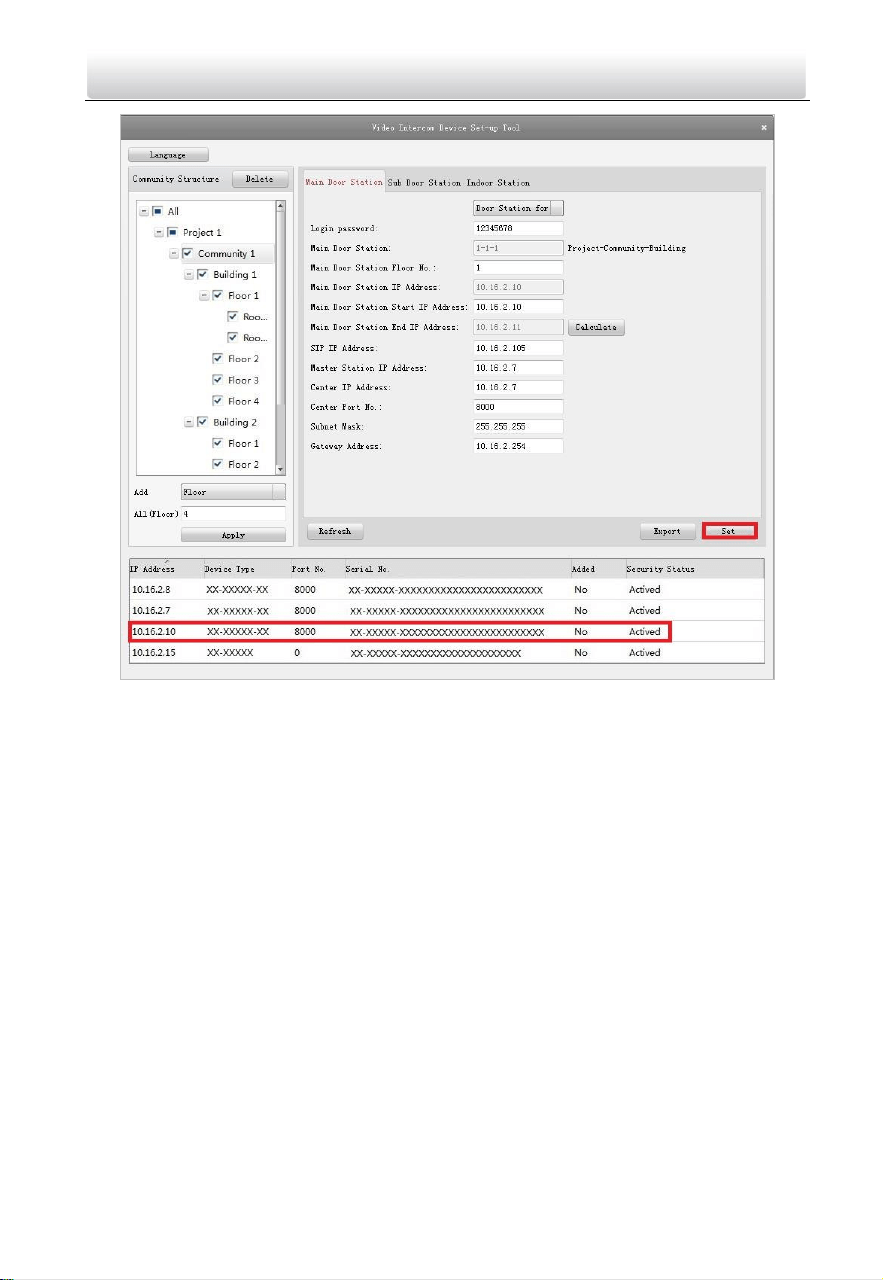Select device row 10.16.2.15
883x1280 pixels.
446,652
